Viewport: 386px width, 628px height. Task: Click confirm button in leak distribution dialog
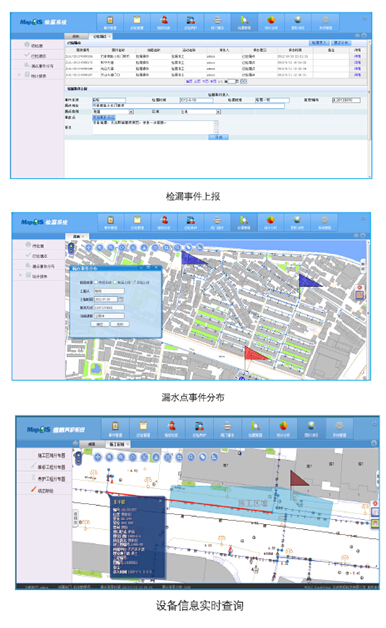(100, 324)
